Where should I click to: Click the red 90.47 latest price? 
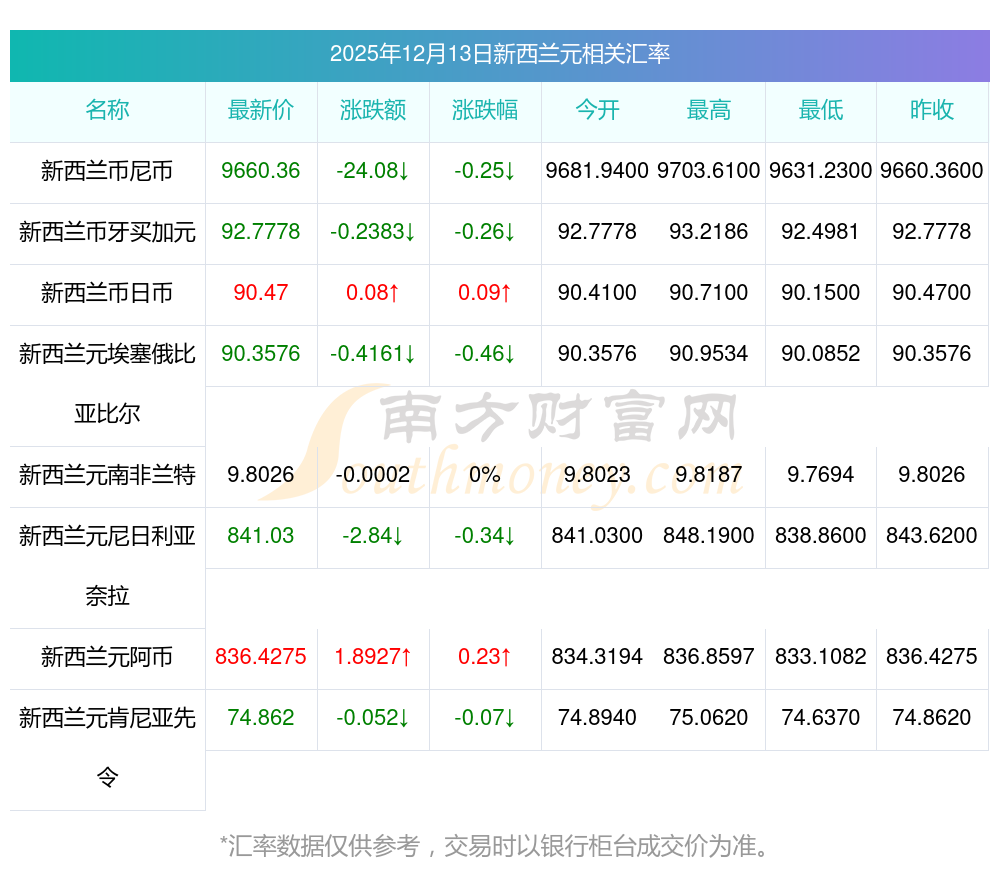pyautogui.click(x=261, y=293)
